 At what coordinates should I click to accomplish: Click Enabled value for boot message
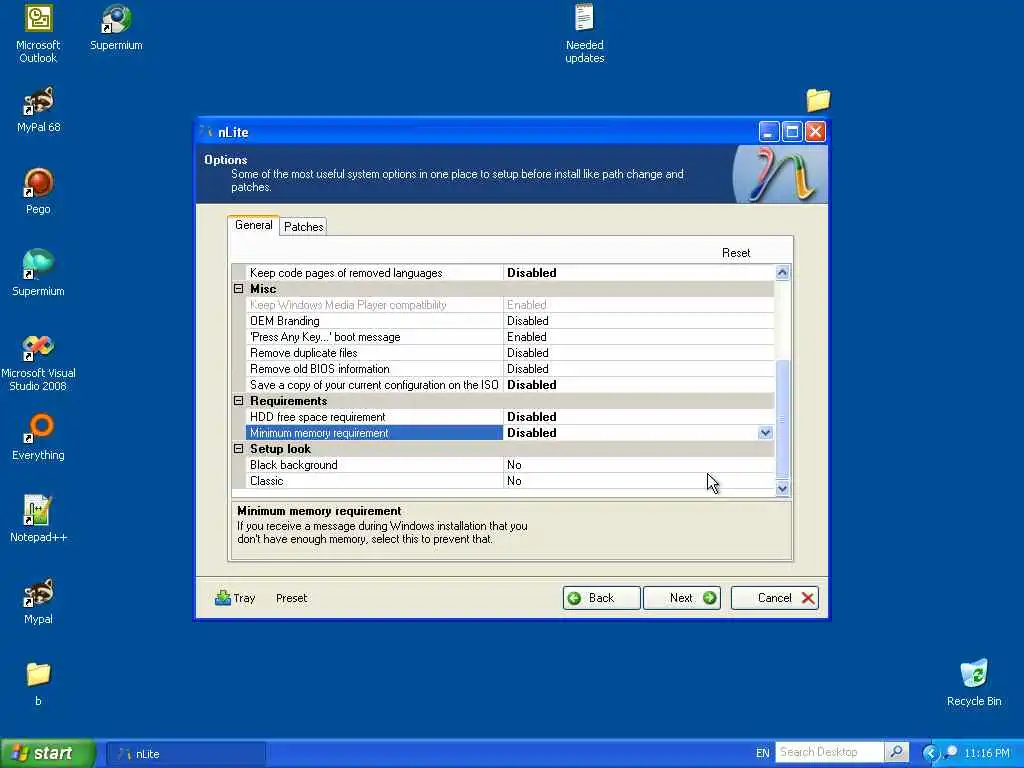pos(526,337)
